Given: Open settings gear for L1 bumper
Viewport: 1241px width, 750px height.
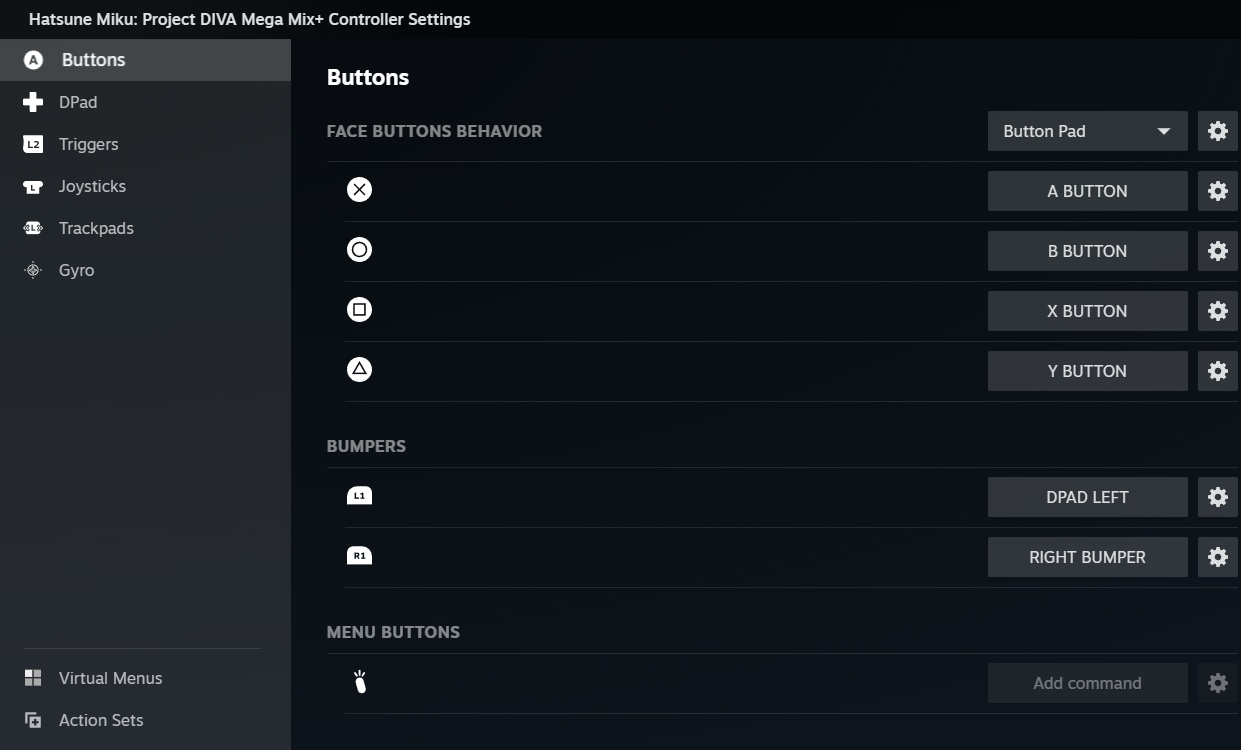Looking at the screenshot, I should (x=1217, y=497).
